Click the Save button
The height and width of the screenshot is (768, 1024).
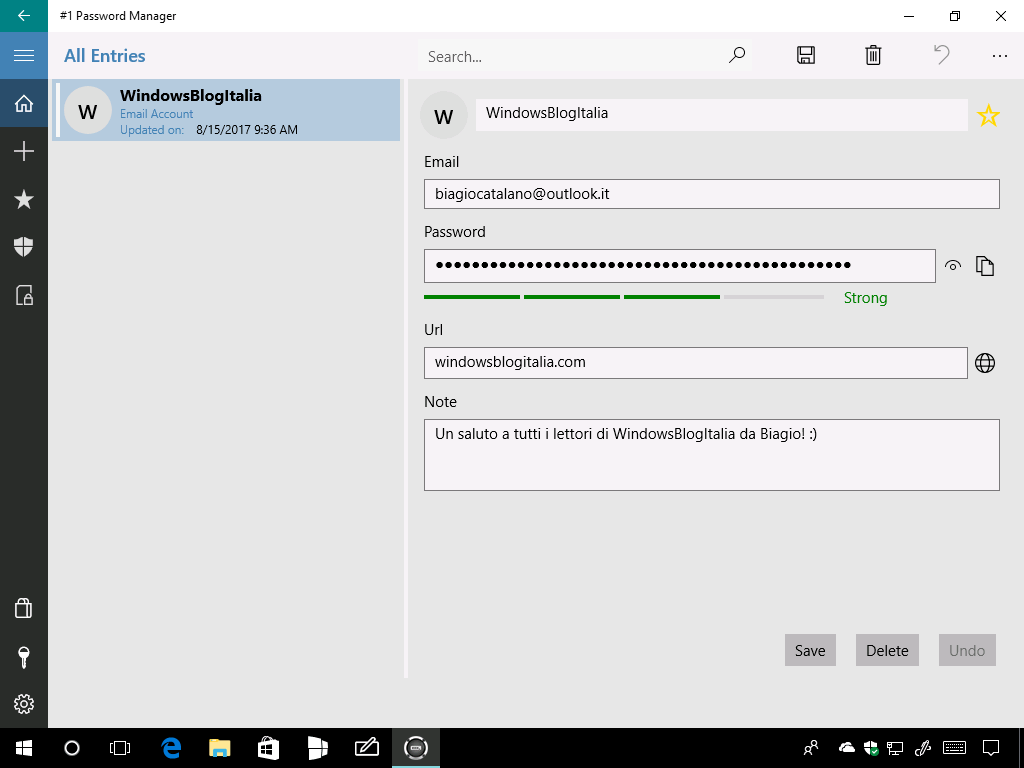tap(810, 650)
